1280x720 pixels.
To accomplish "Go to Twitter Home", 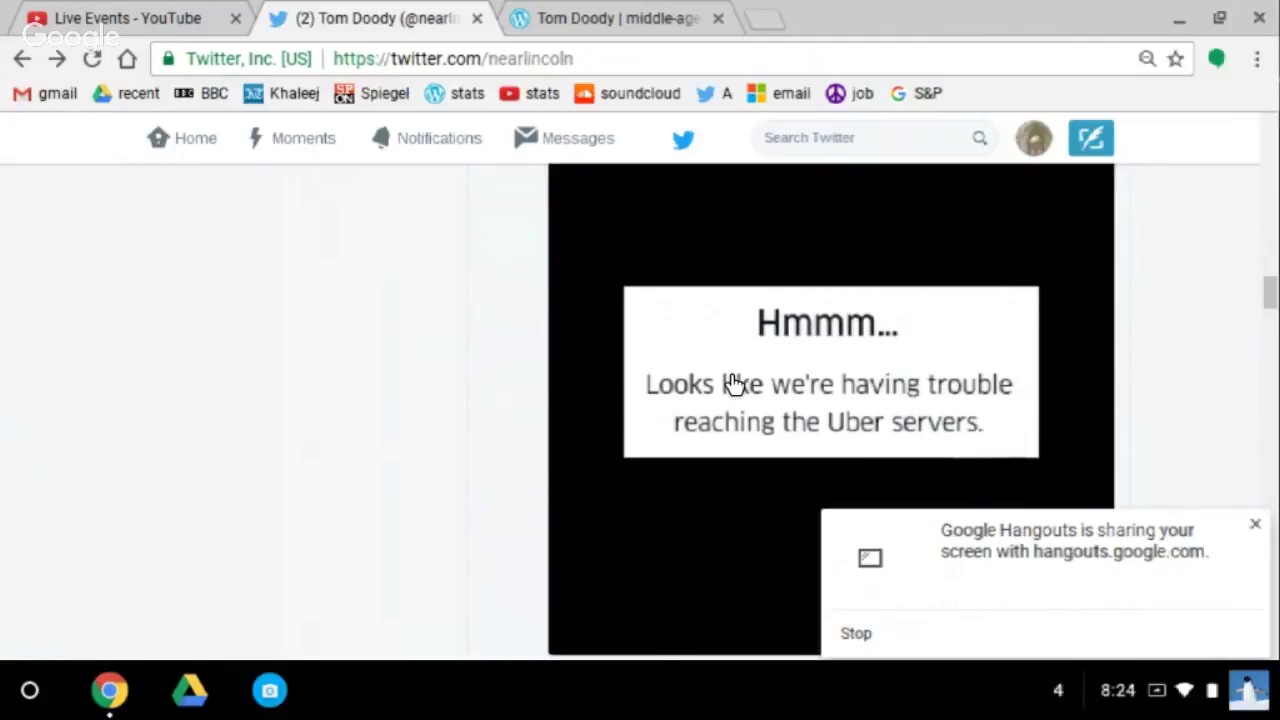I will point(182,138).
